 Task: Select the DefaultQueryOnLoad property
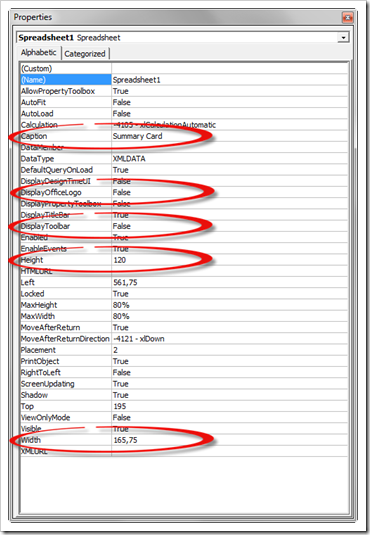[x=57, y=170]
